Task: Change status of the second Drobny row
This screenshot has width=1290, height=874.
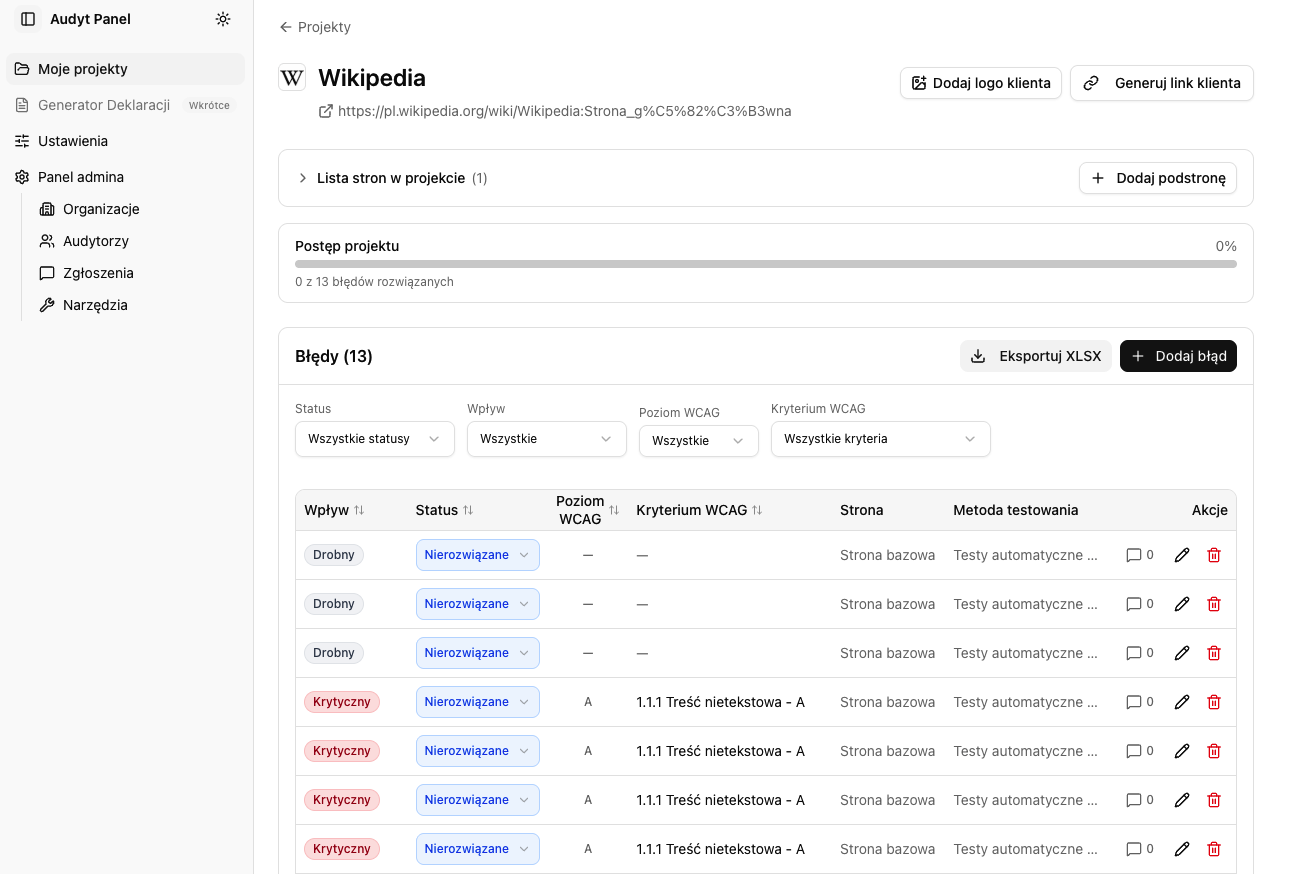Action: 478,604
